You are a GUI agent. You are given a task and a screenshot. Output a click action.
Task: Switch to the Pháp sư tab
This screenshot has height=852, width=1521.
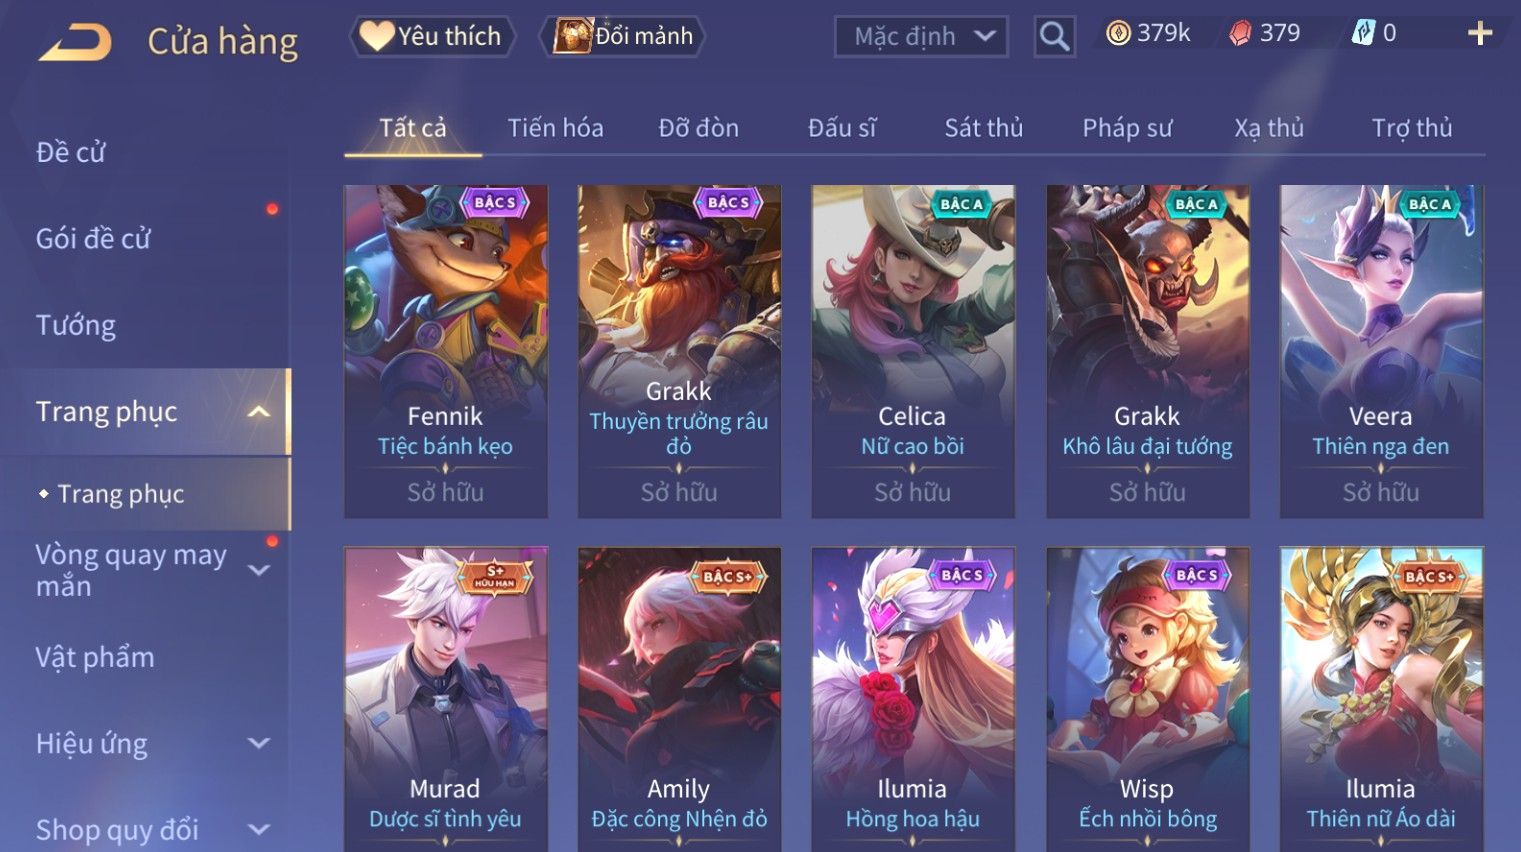[x=1127, y=128]
